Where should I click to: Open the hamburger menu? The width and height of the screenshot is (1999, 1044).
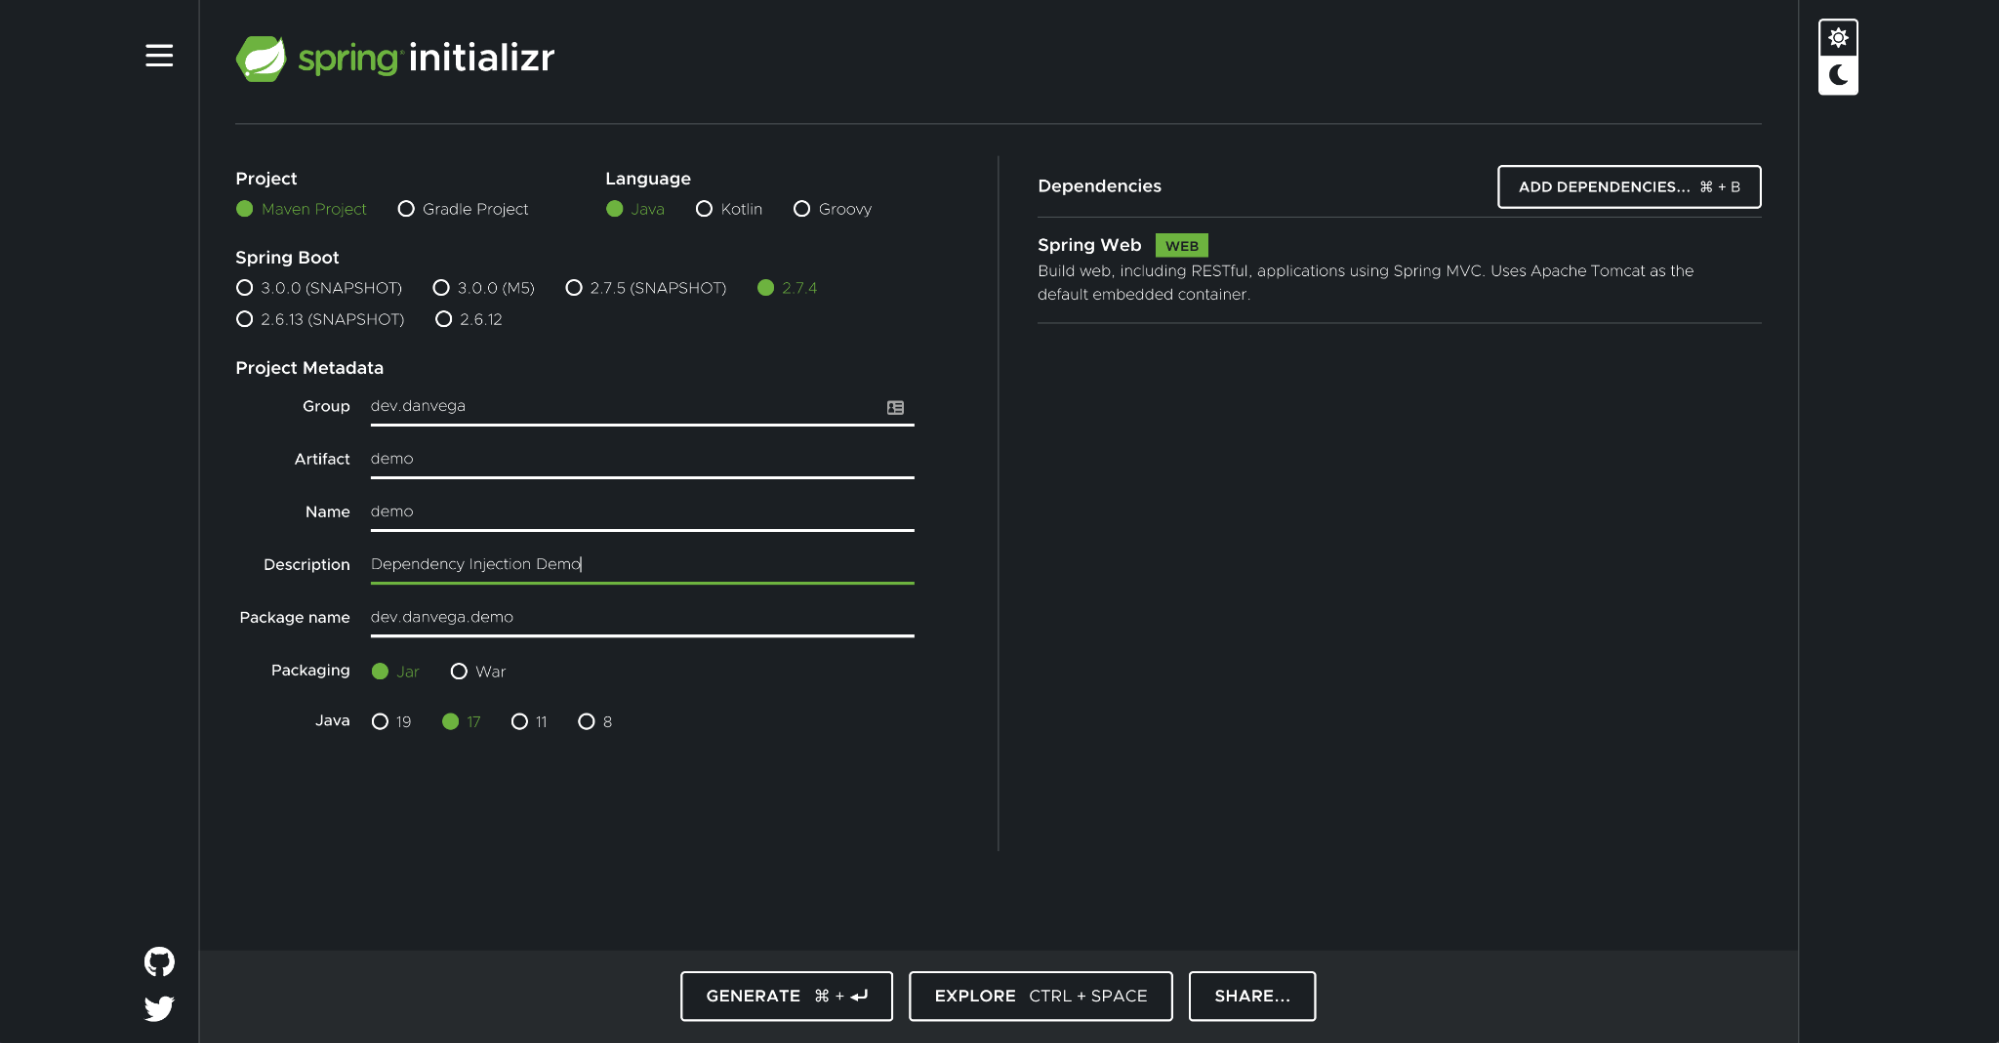[159, 56]
